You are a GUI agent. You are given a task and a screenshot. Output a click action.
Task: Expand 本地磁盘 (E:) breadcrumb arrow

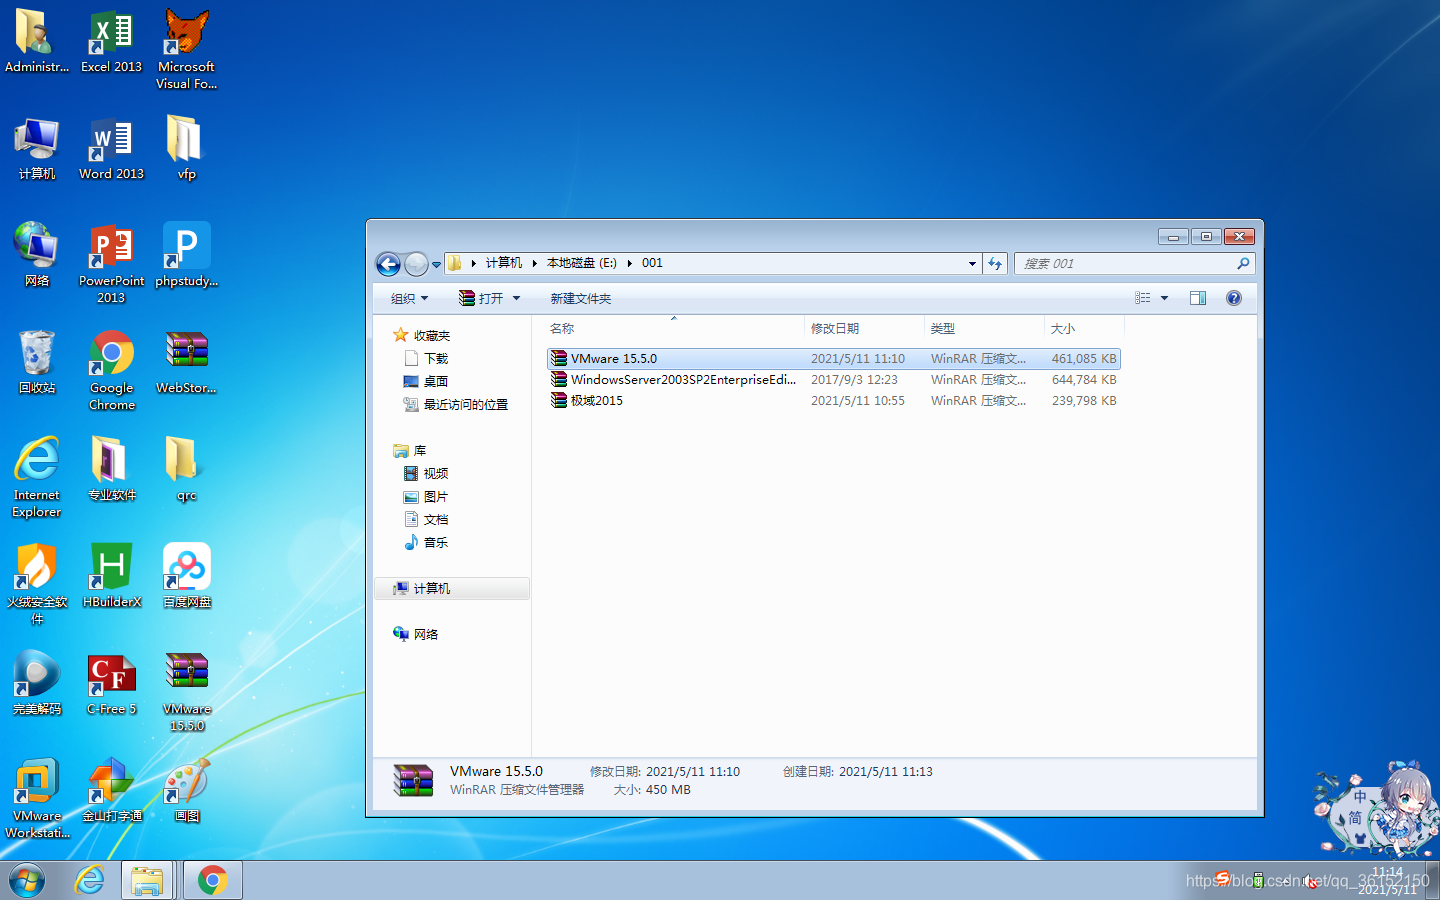[x=630, y=264]
